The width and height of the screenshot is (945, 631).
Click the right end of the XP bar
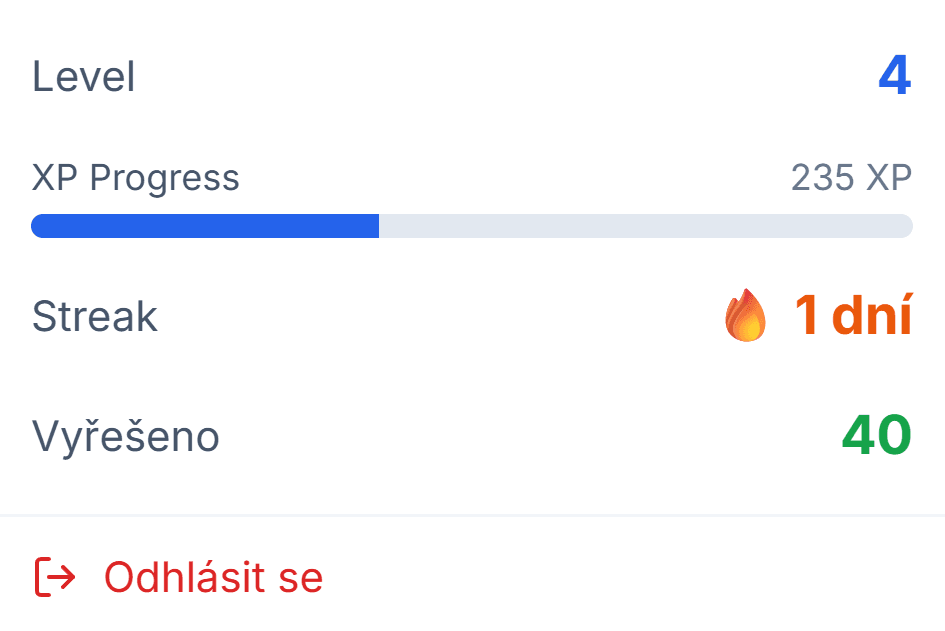pos(906,226)
